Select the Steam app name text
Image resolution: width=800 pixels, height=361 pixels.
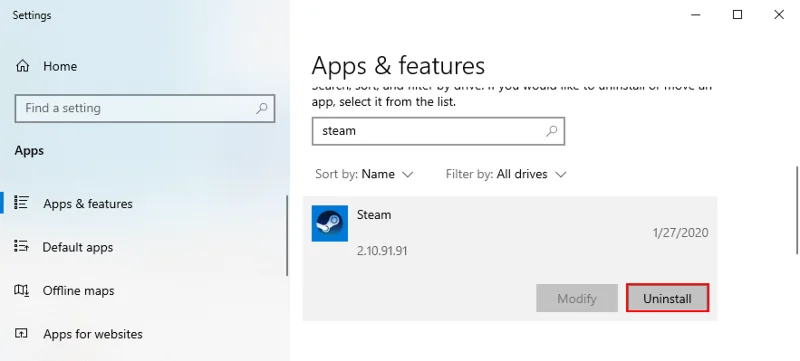(374, 215)
